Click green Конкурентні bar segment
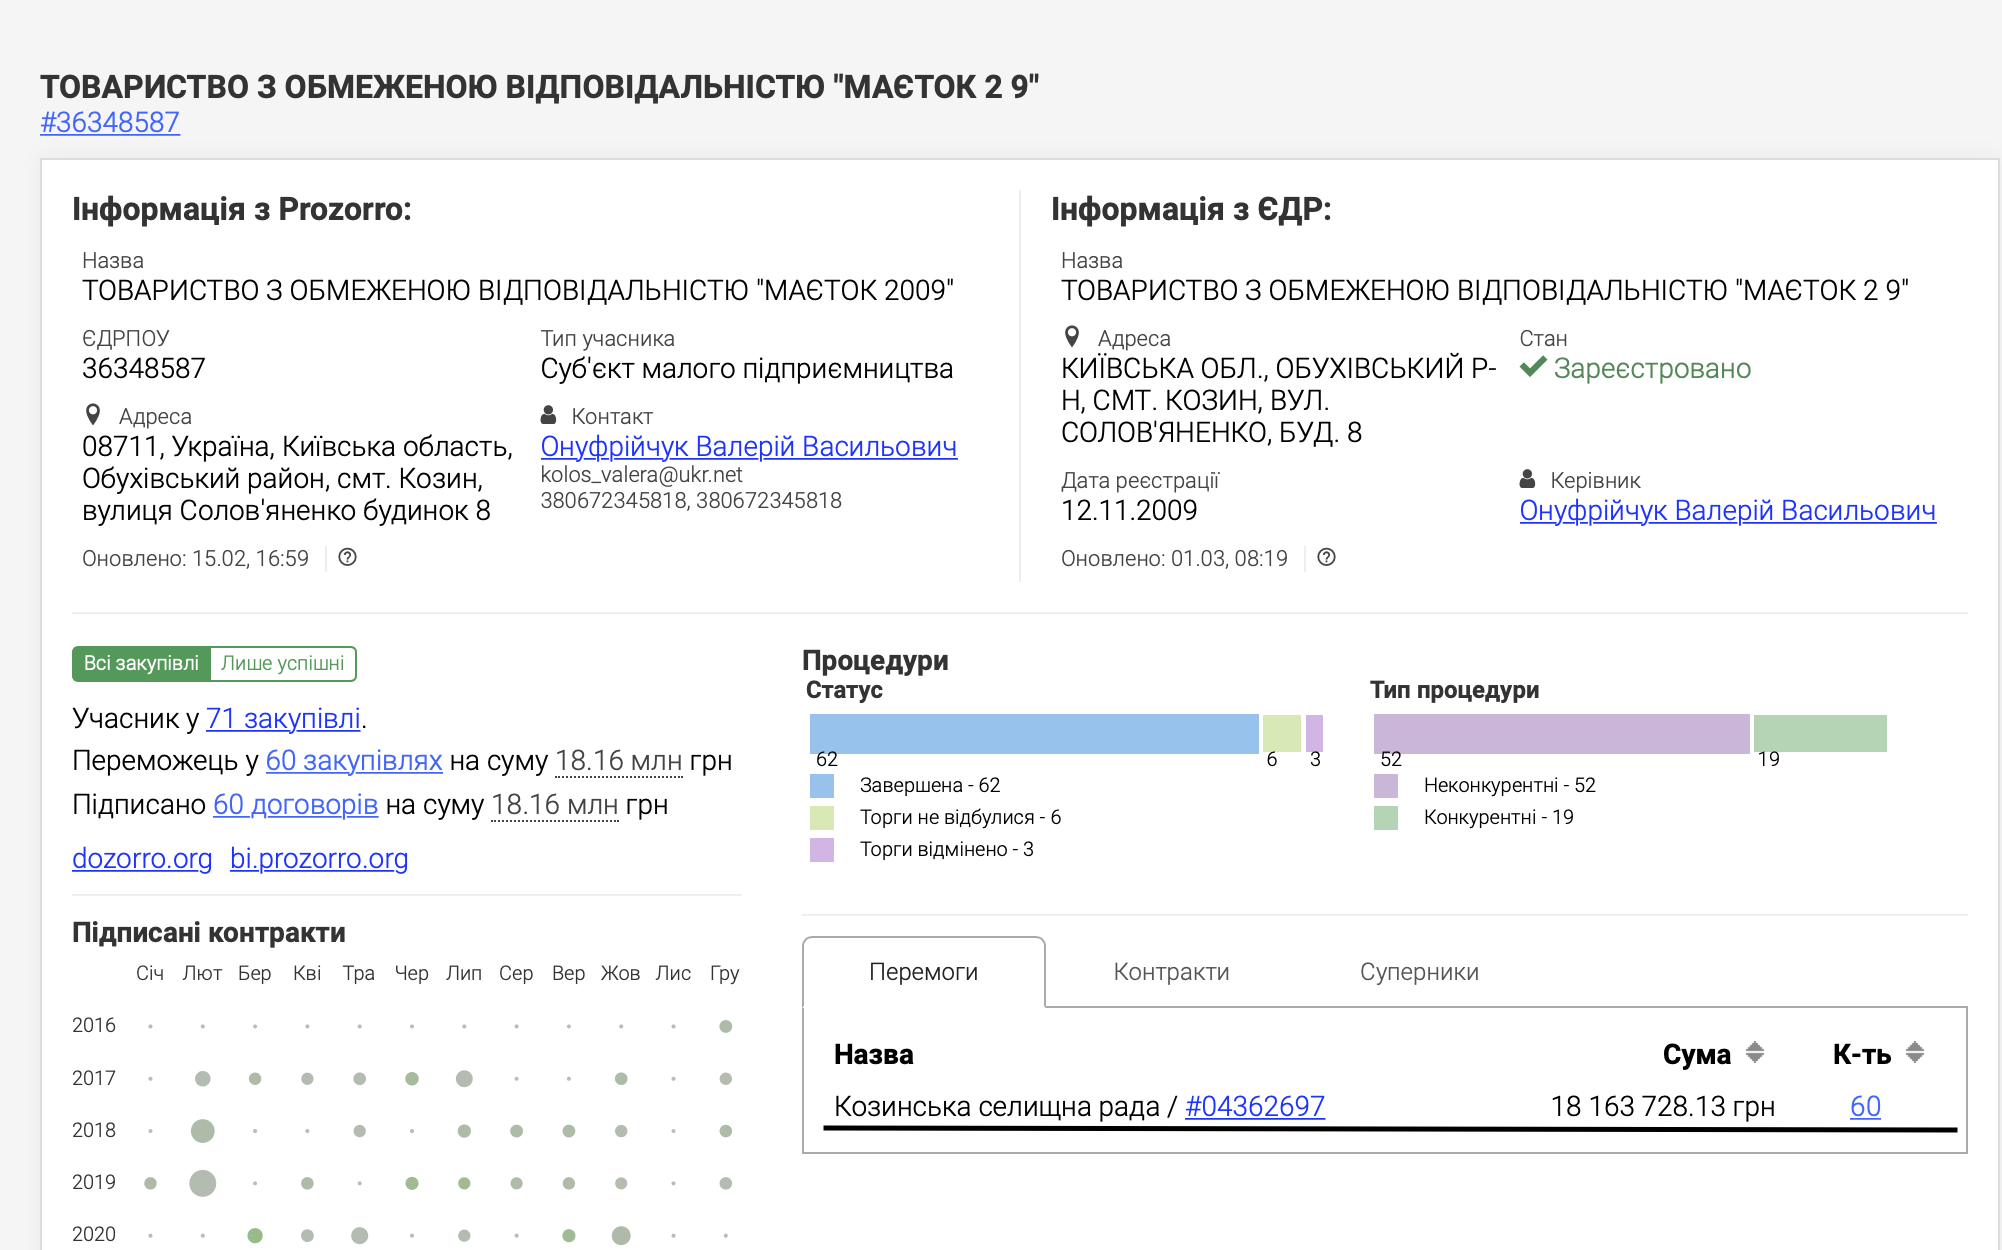This screenshot has width=2002, height=1250. tap(1819, 733)
